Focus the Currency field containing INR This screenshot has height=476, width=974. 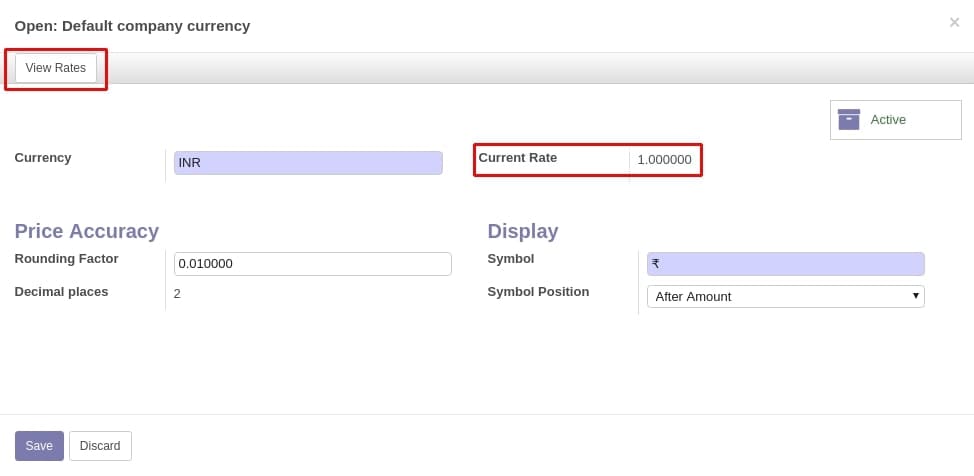[x=308, y=163]
